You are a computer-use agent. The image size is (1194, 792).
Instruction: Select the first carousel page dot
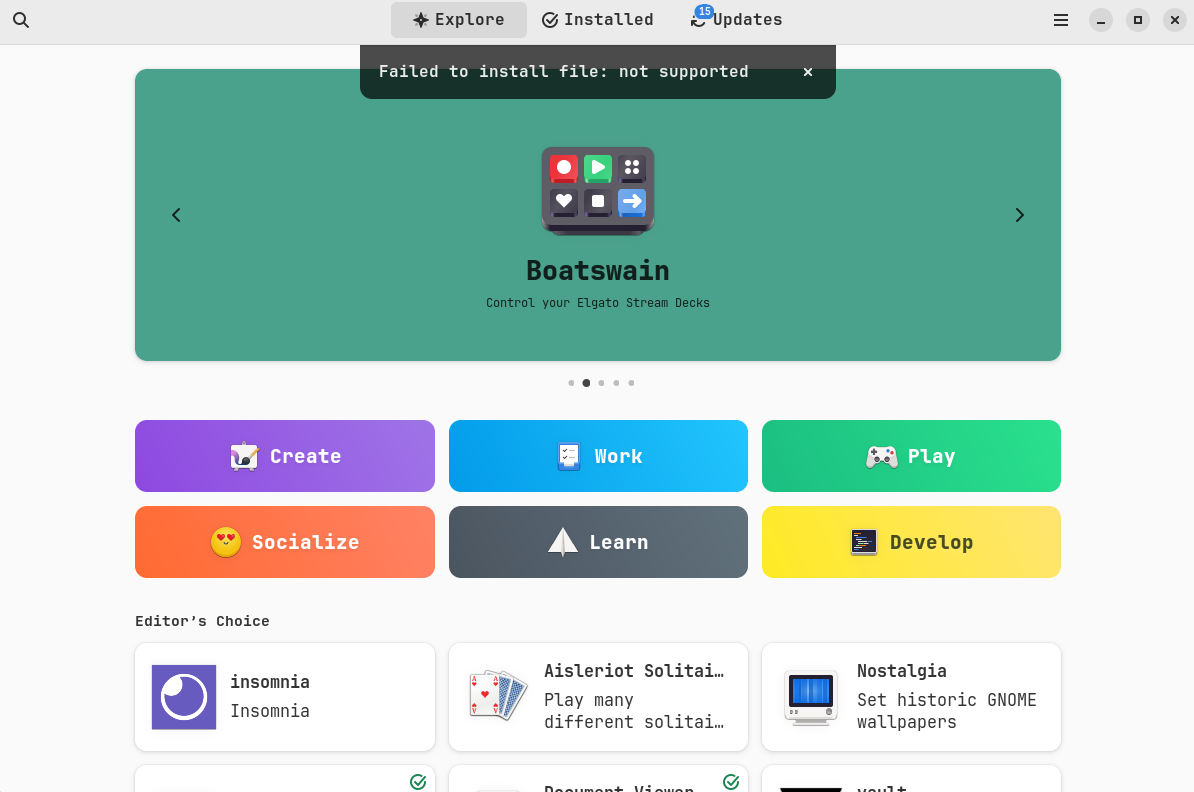click(571, 383)
